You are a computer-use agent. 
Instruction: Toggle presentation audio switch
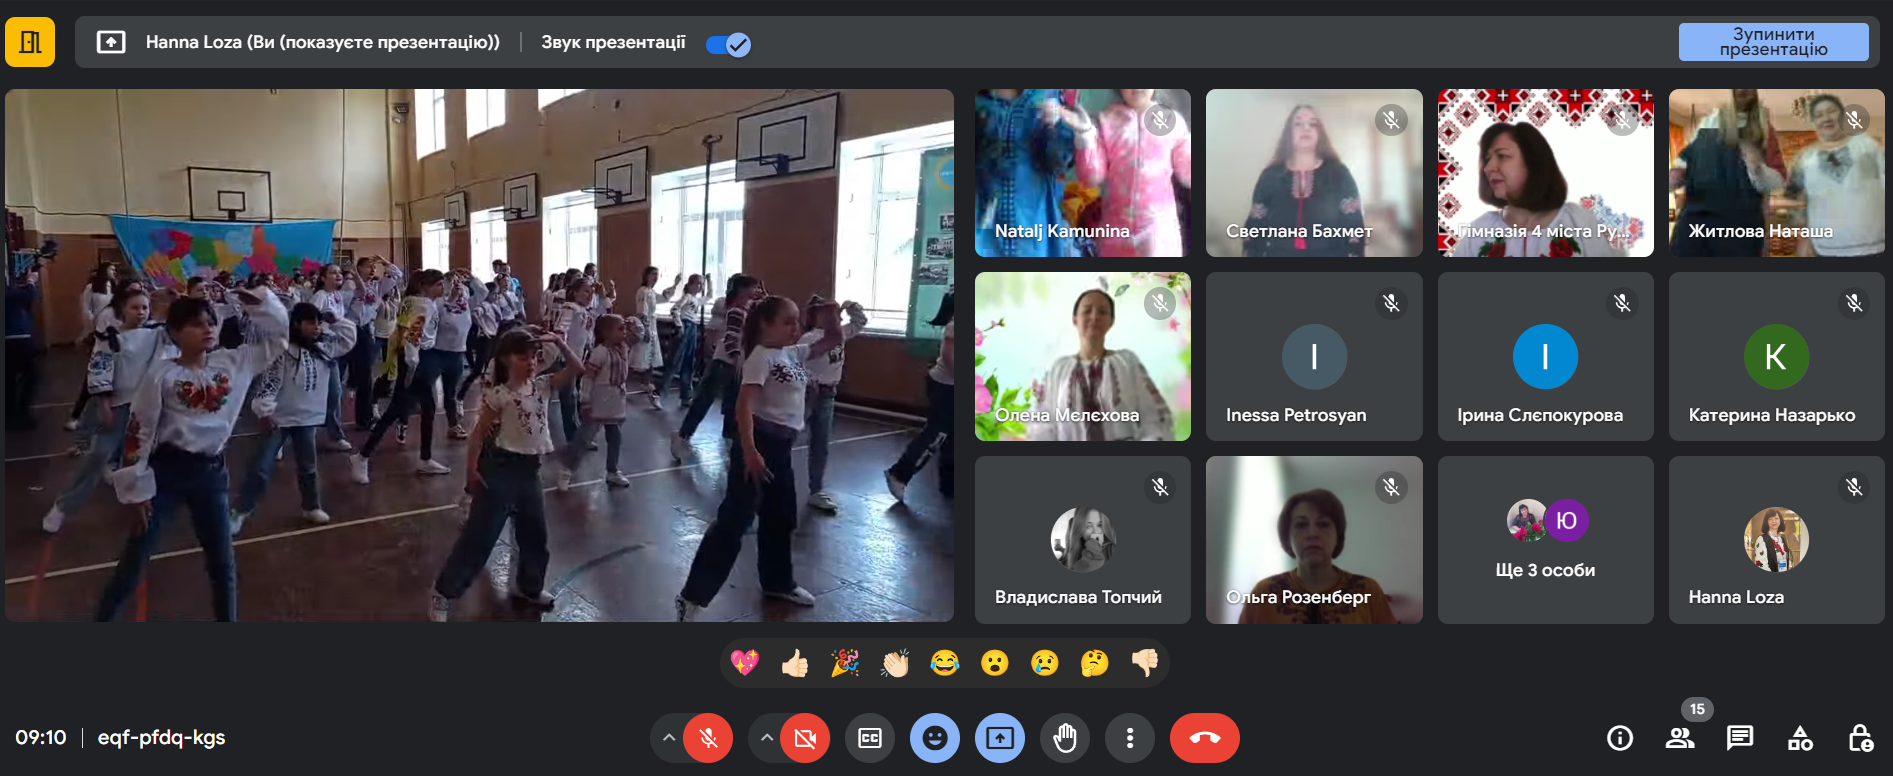pos(728,44)
